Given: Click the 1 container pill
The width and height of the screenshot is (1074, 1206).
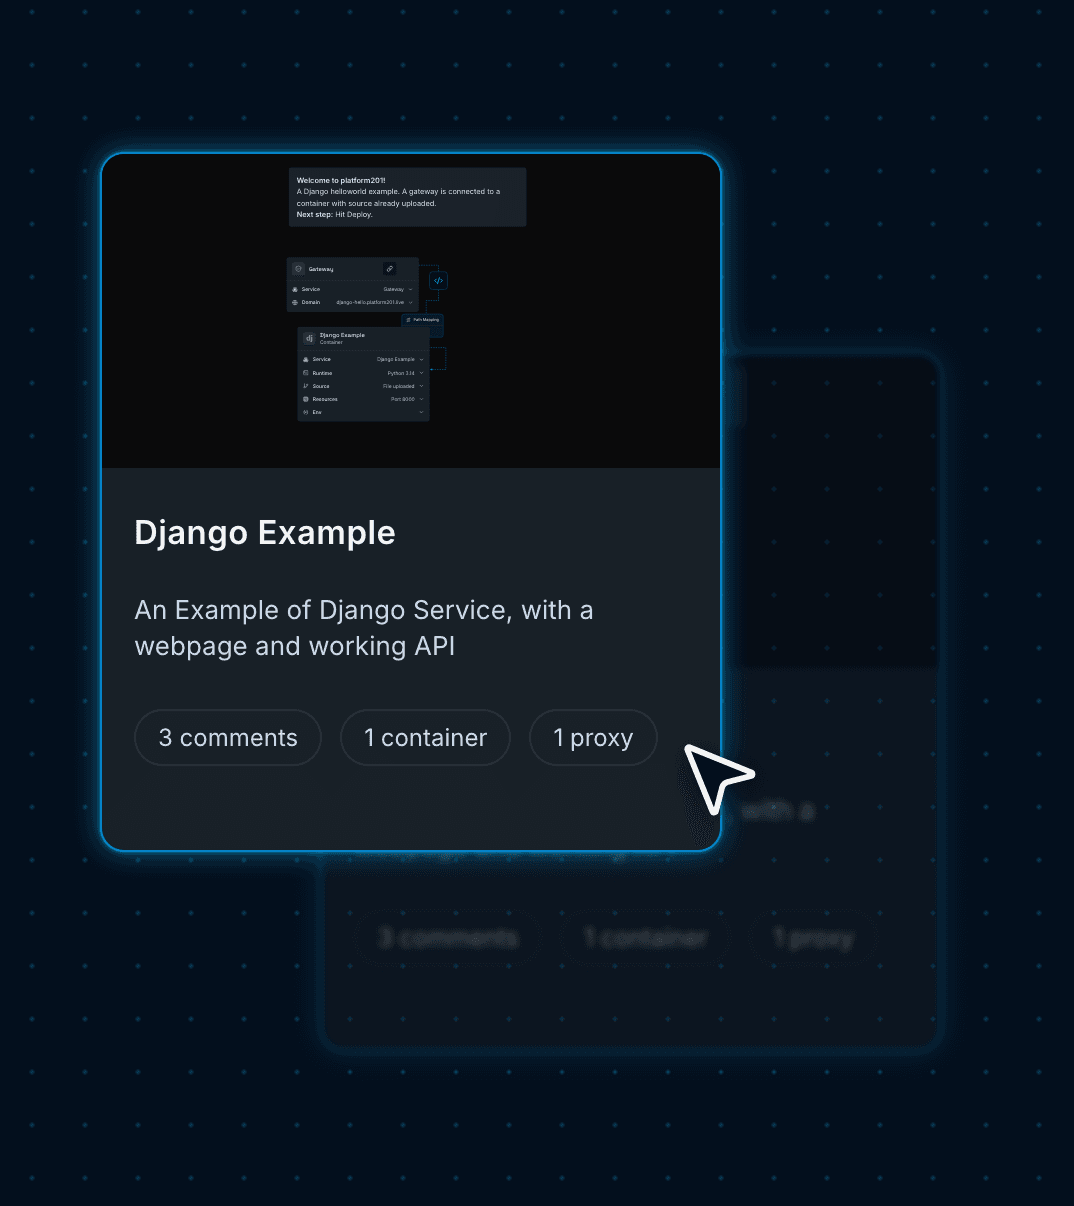Looking at the screenshot, I should pos(425,738).
